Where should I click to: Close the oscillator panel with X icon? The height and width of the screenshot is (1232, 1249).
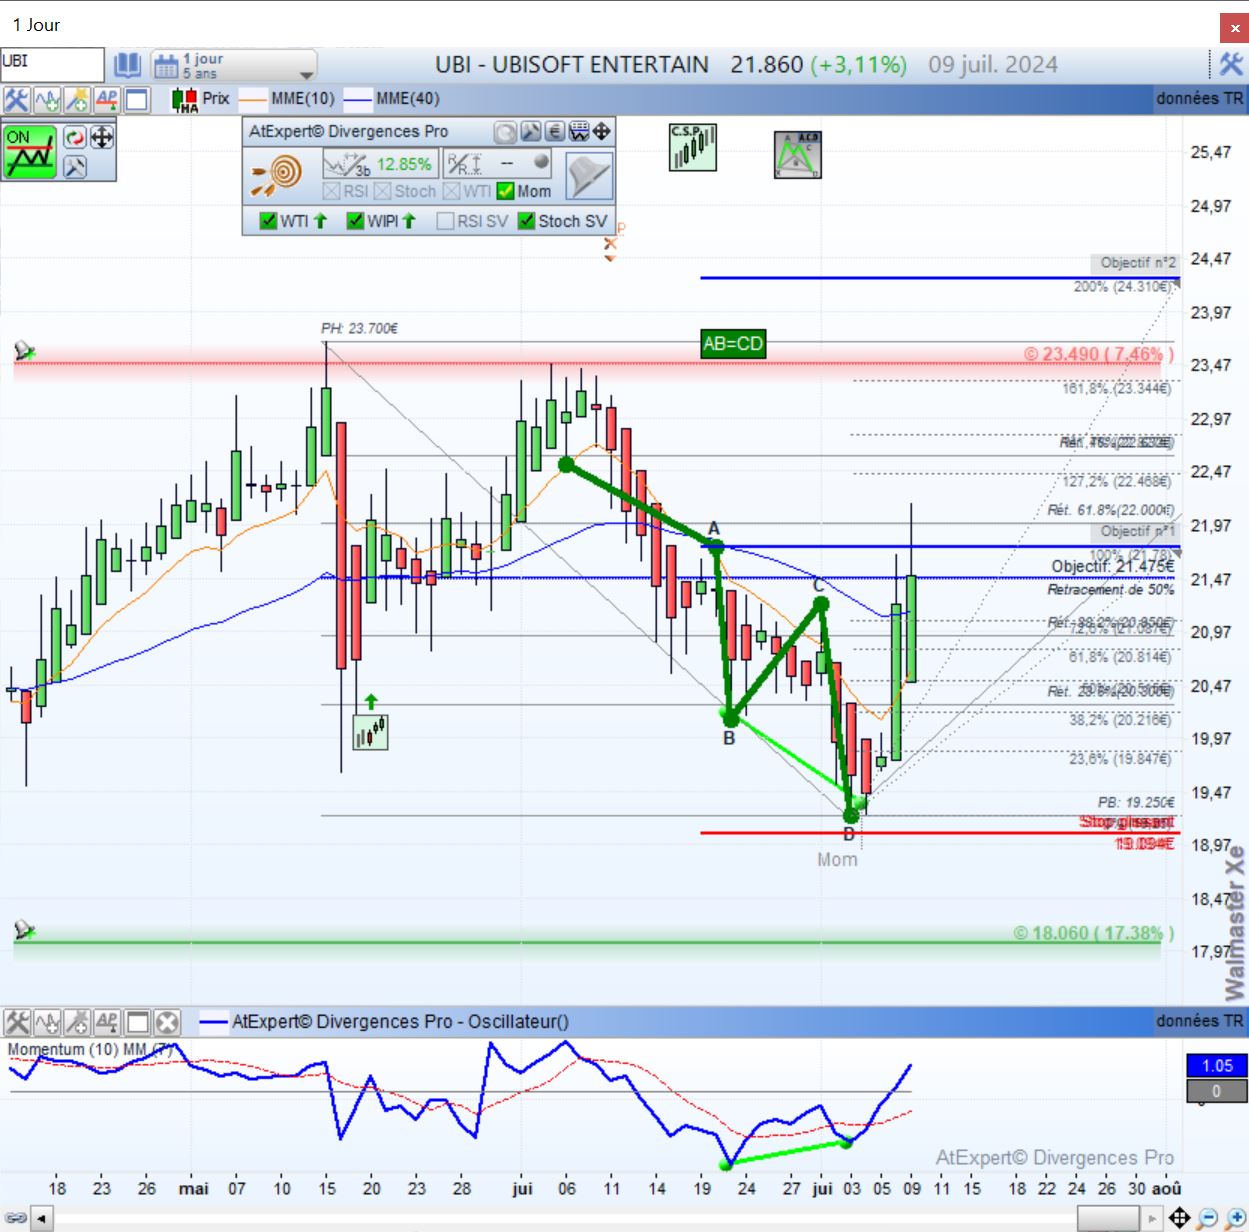(167, 1022)
